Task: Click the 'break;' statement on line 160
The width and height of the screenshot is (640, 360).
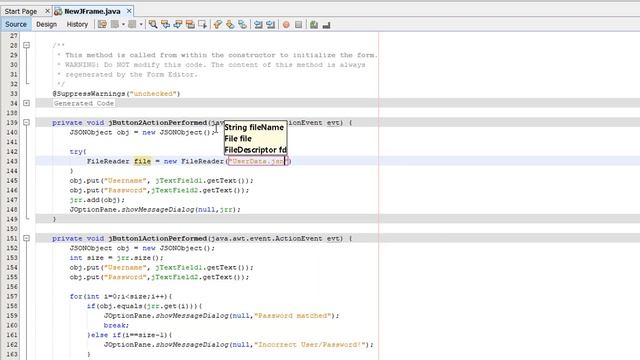Action: click(x=116, y=325)
